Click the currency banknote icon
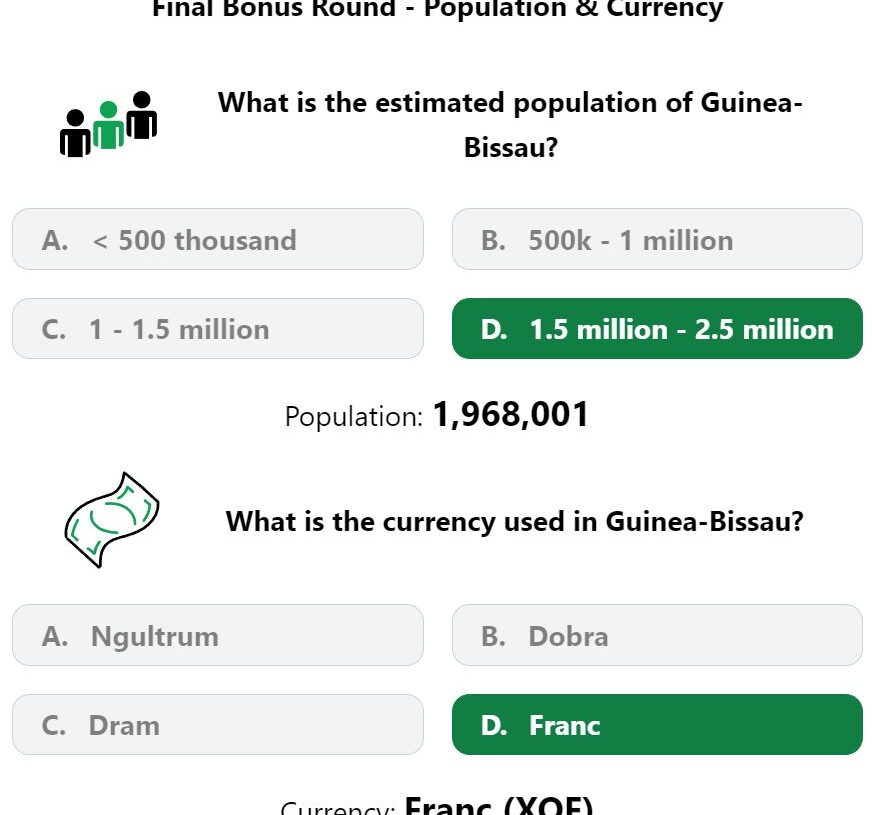872x815 pixels. pos(112,520)
